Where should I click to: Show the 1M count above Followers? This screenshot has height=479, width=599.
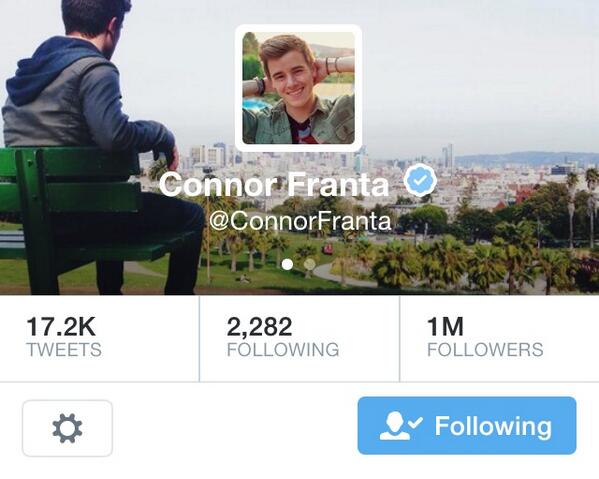point(445,327)
